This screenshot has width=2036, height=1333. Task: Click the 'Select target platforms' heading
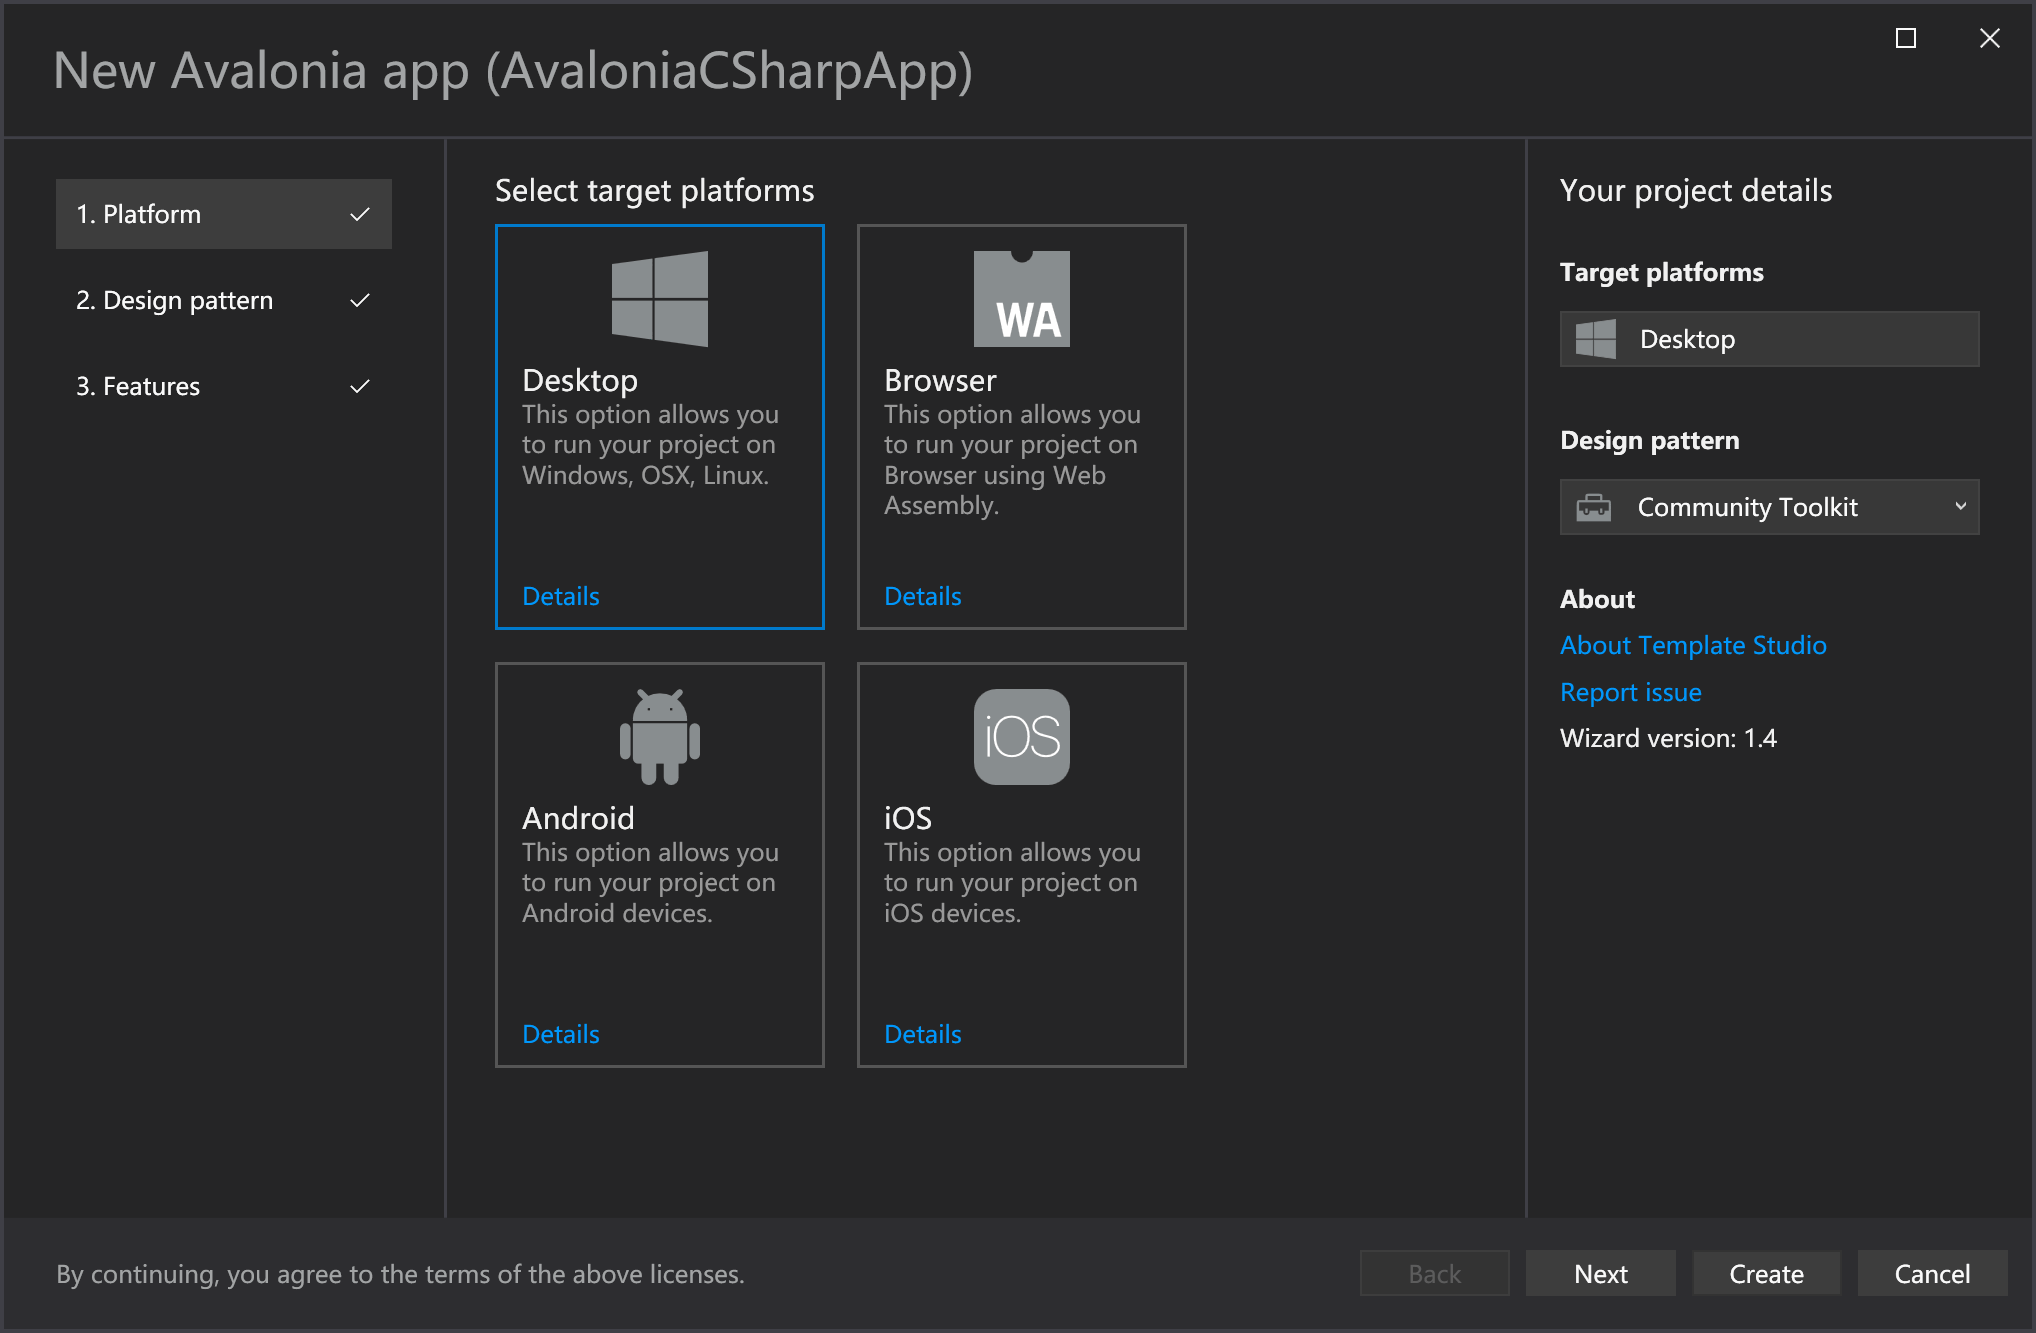click(x=655, y=190)
